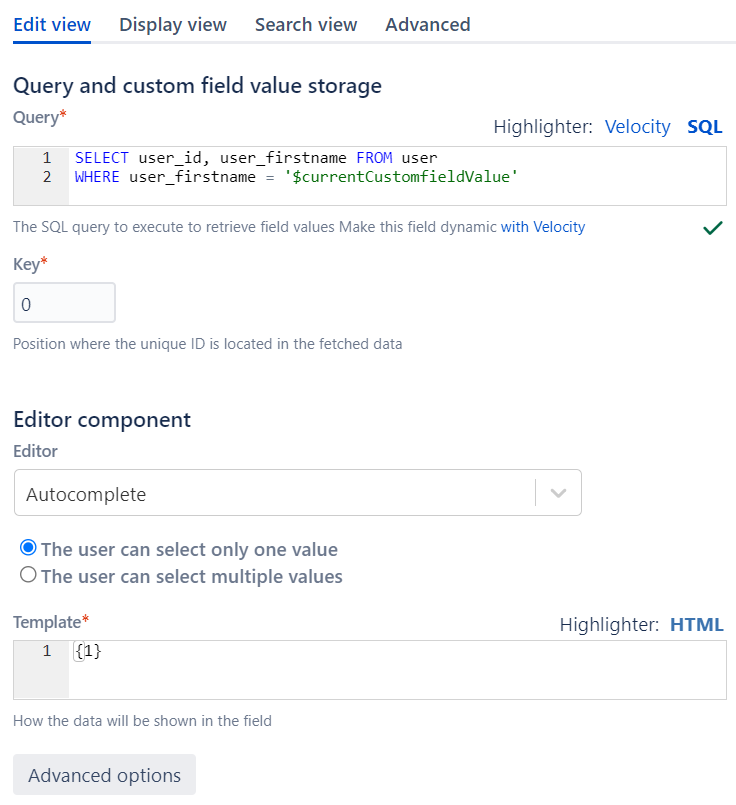
Task: Click into the Key input field
Action: (x=64, y=303)
